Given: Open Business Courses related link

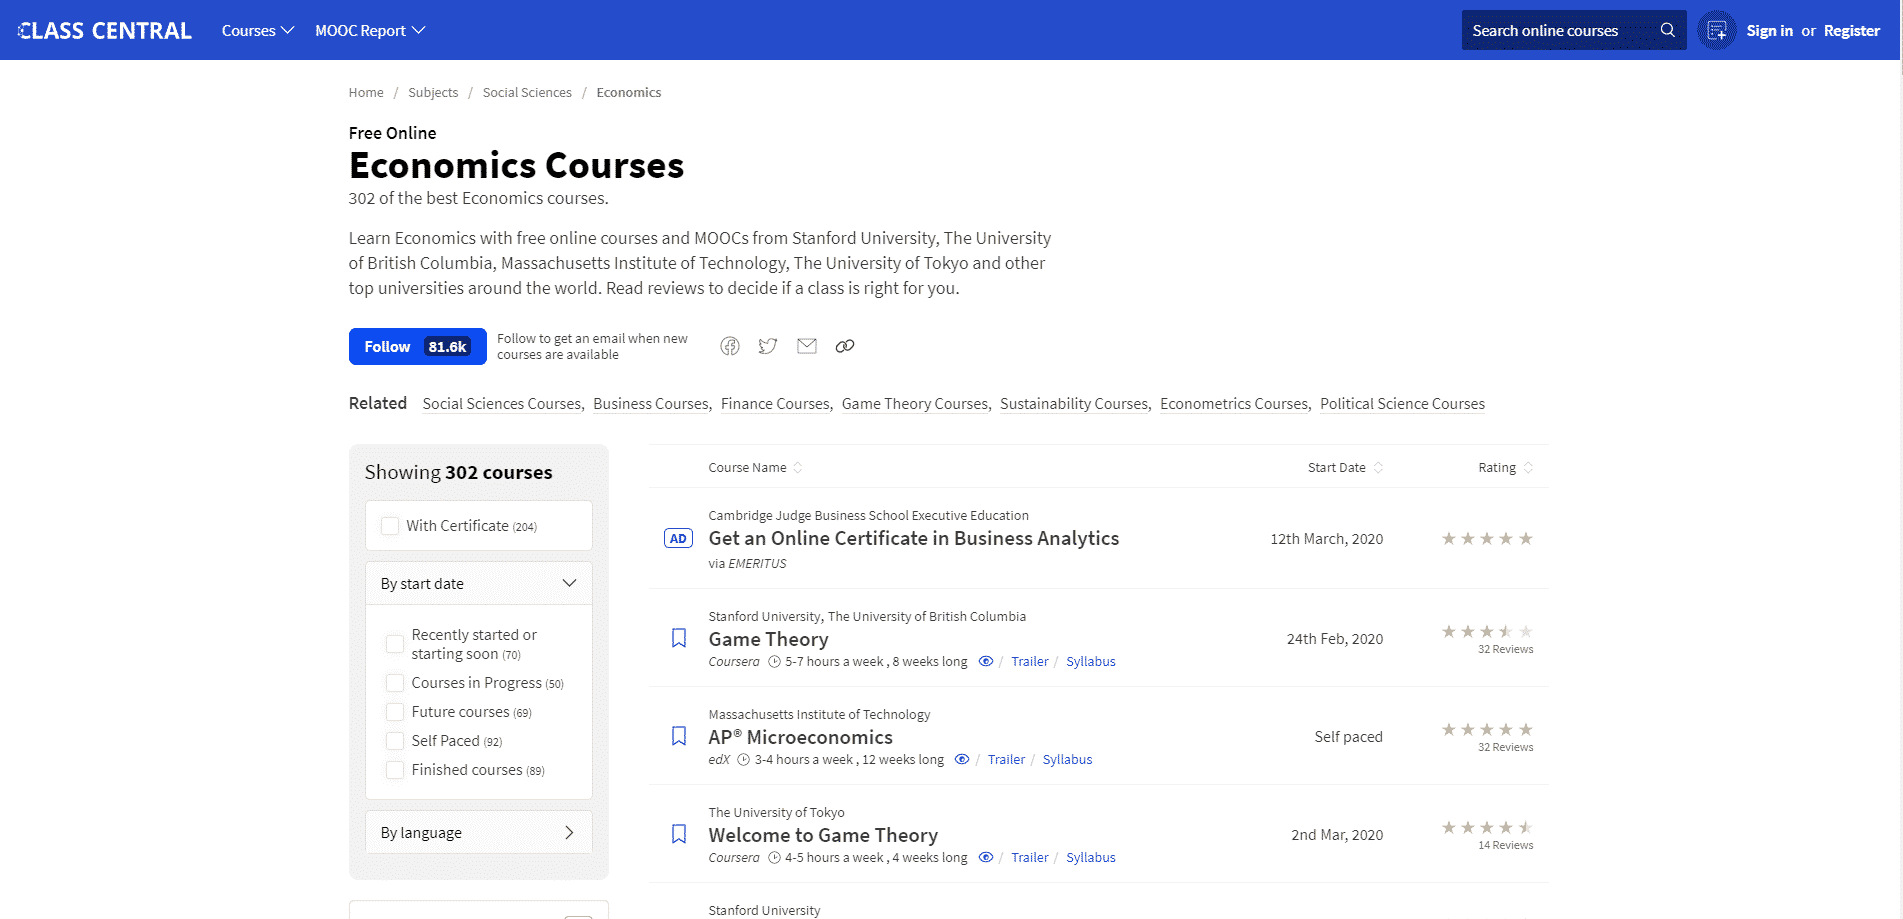Looking at the screenshot, I should click(x=650, y=404).
